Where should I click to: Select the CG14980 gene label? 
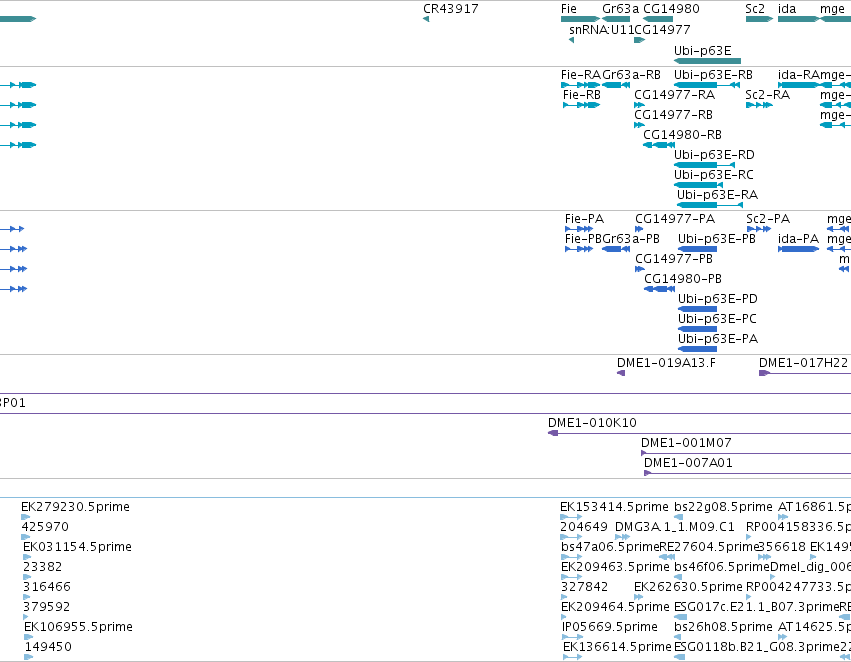[x=671, y=9]
